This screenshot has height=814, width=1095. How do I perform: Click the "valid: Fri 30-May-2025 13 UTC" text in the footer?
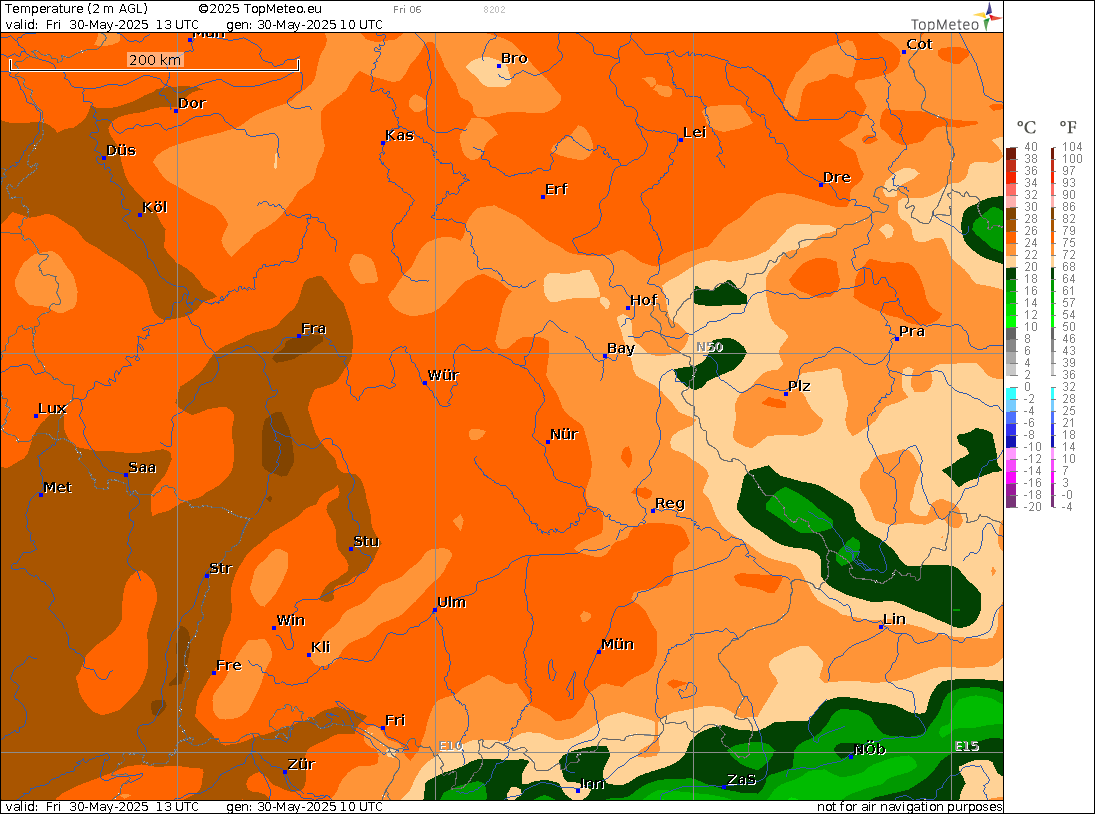coord(102,806)
